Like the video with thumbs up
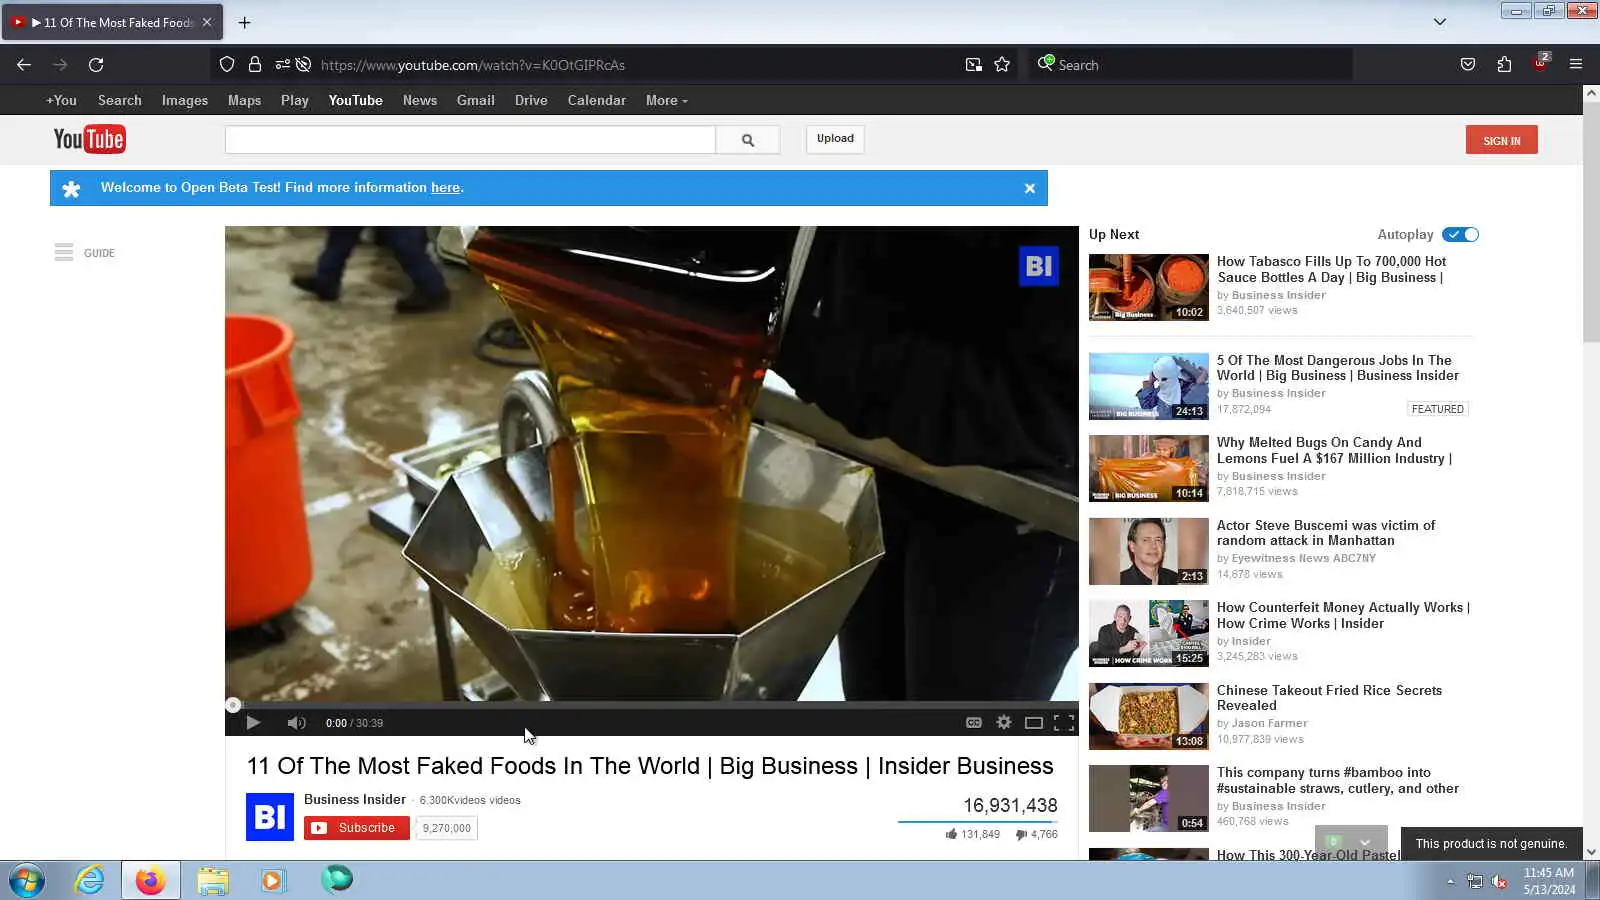This screenshot has width=1600, height=900. (951, 834)
